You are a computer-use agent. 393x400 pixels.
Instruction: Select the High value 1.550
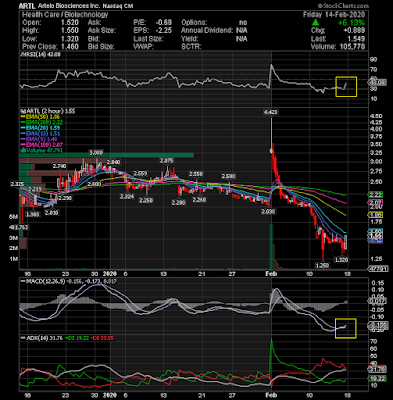point(69,31)
